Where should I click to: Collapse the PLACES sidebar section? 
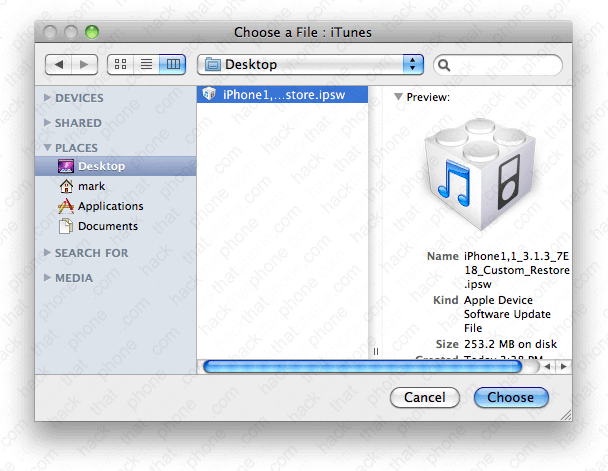(47, 148)
